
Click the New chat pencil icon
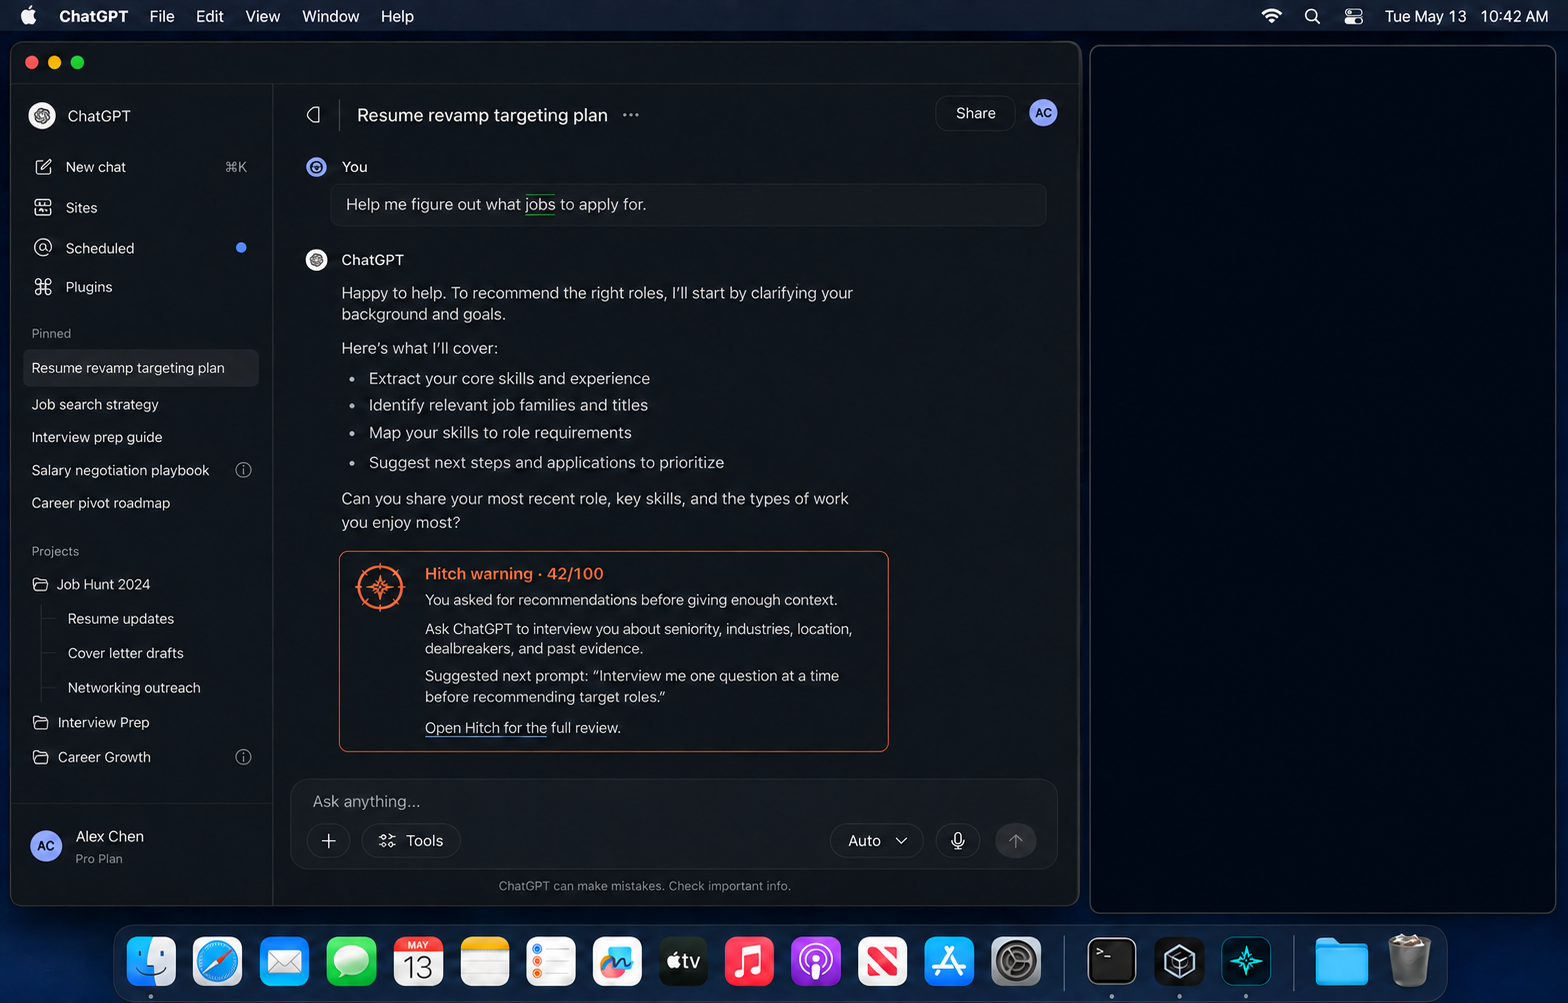[x=43, y=167]
